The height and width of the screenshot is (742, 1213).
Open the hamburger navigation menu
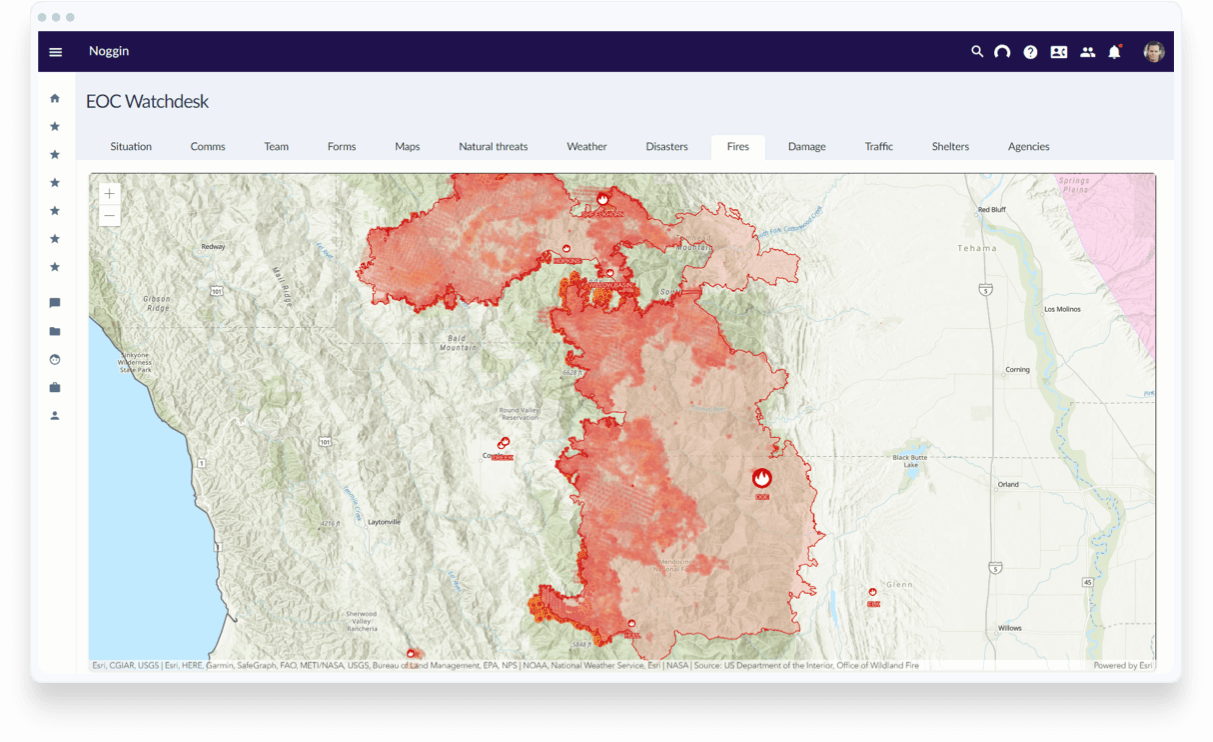coord(56,52)
